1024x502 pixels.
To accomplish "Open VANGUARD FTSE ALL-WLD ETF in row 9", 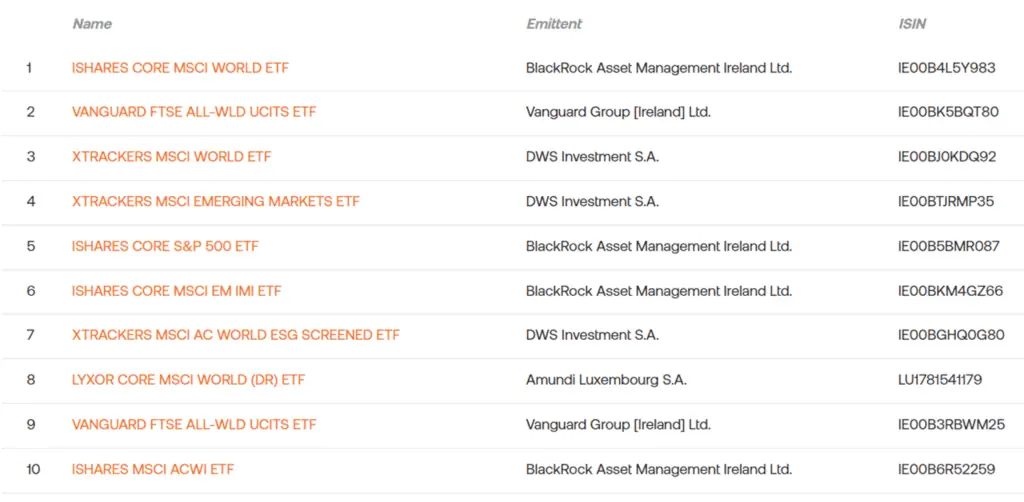I will pos(194,425).
